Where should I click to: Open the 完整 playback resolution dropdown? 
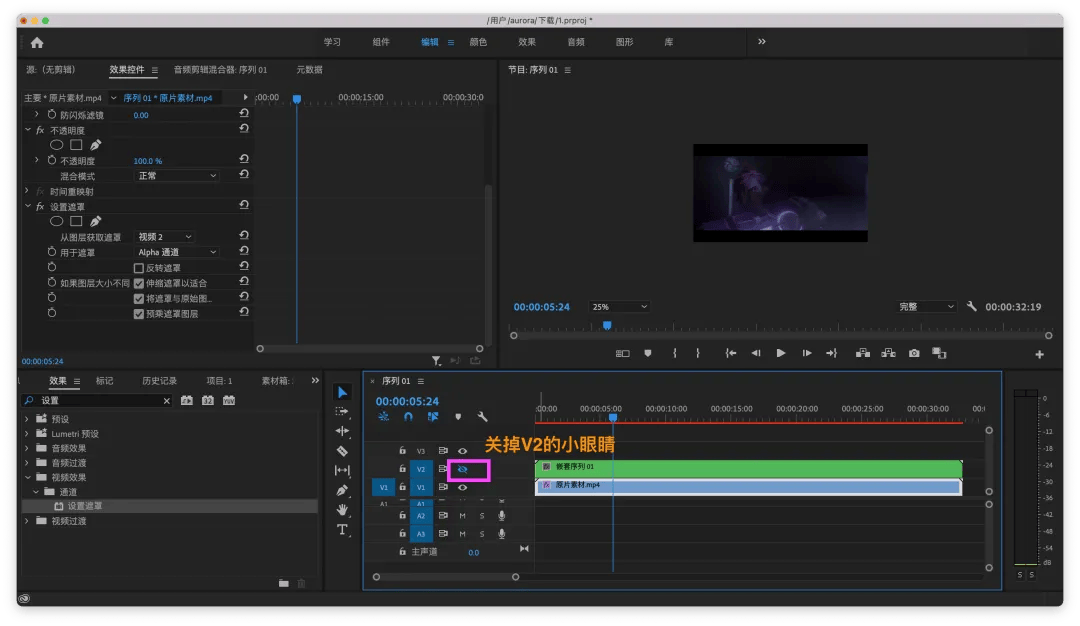(926, 306)
